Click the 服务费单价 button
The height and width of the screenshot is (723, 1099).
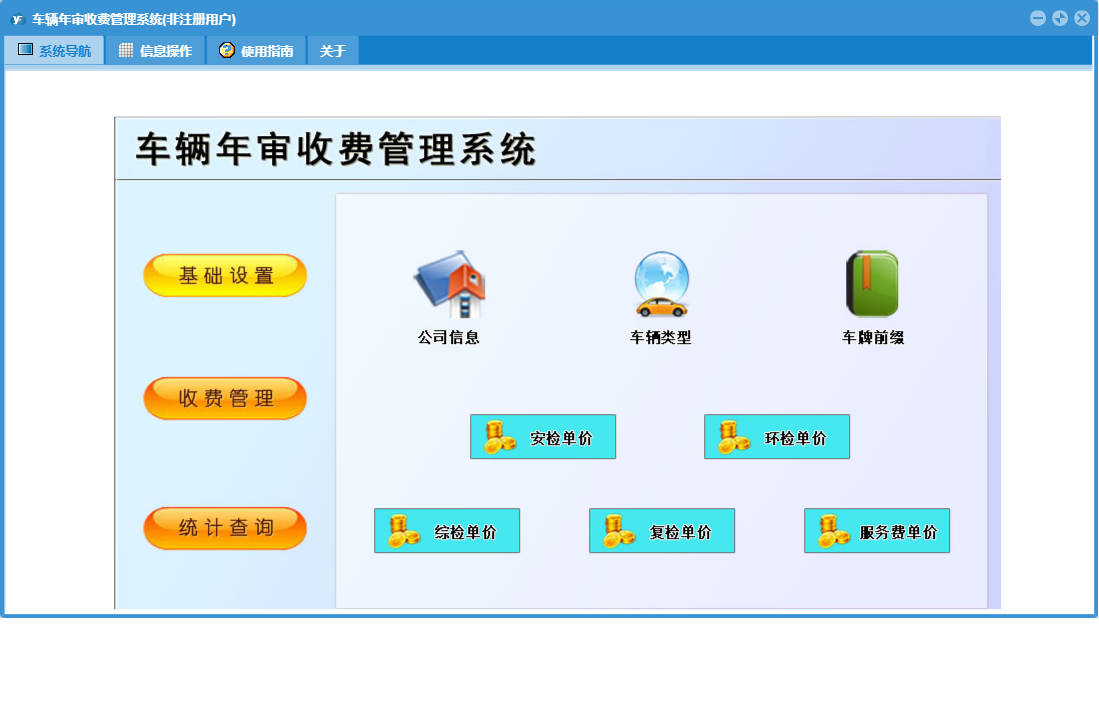click(877, 530)
